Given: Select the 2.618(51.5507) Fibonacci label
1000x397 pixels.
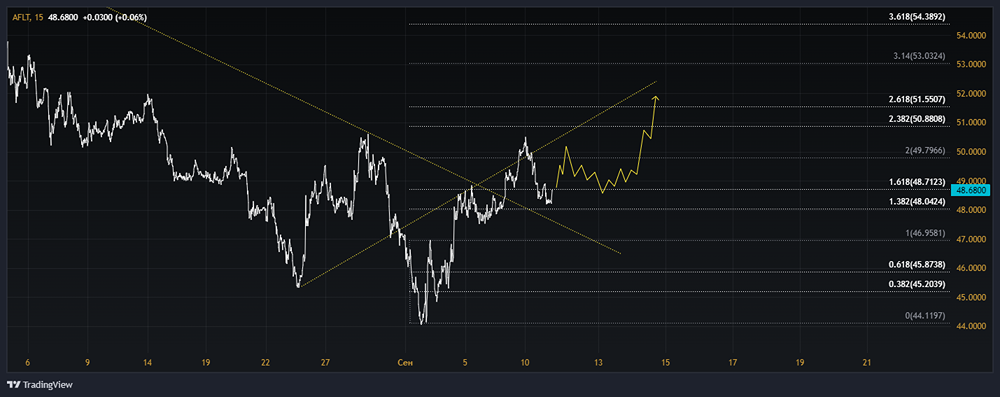Looking at the screenshot, I should [916, 100].
